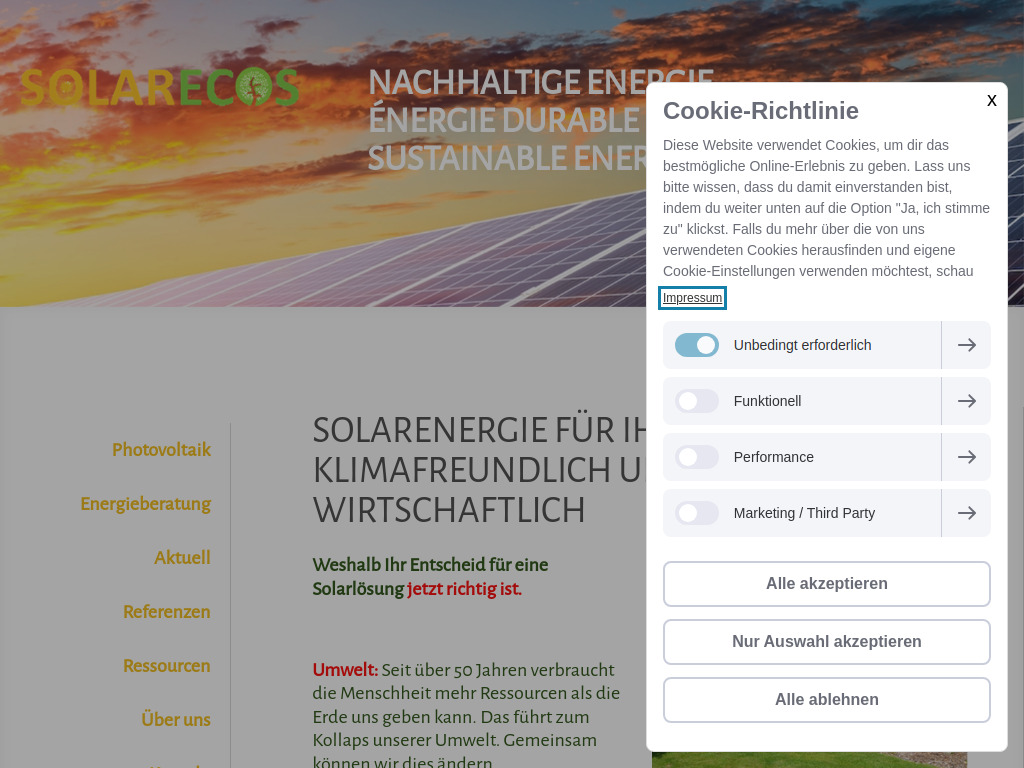Open the Photovoltaik menu item

161,449
